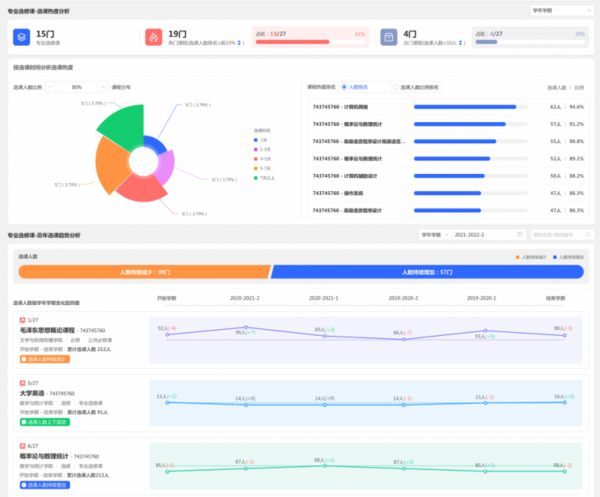Click the 计算机辅助设计 ranking row with 50人
Image resolution: width=600 pixels, height=497 pixels.
point(448,176)
